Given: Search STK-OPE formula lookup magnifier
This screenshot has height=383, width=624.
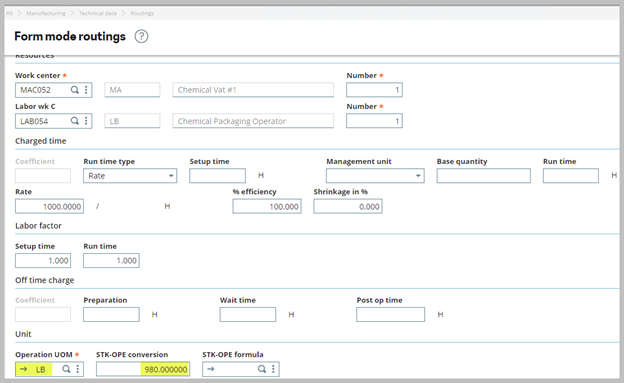Looking at the screenshot, I should point(262,369).
